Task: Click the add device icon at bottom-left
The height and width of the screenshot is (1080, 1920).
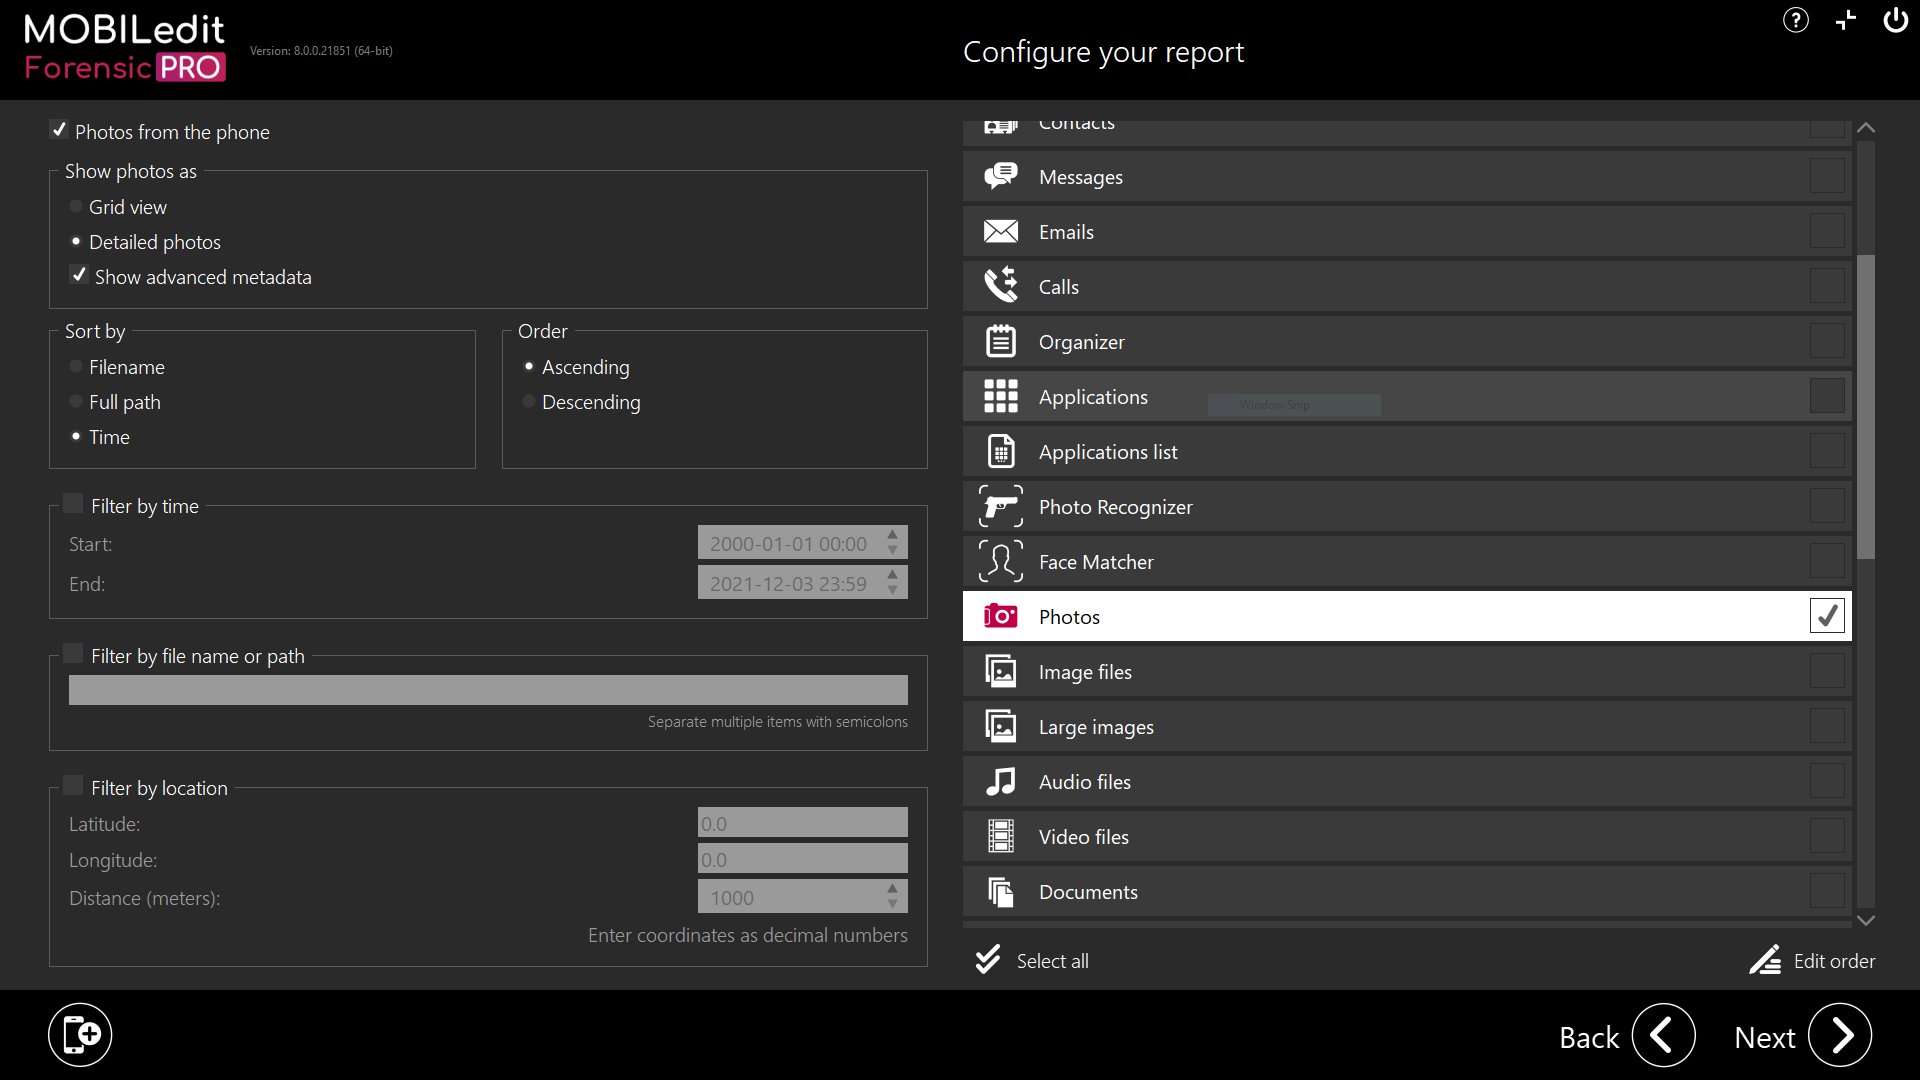Action: coord(80,1034)
